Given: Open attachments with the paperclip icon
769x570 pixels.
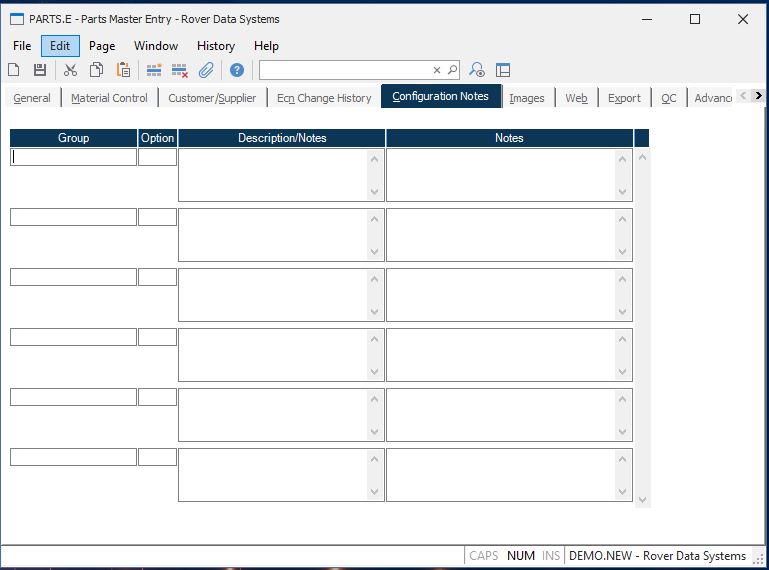Looking at the screenshot, I should click(206, 70).
